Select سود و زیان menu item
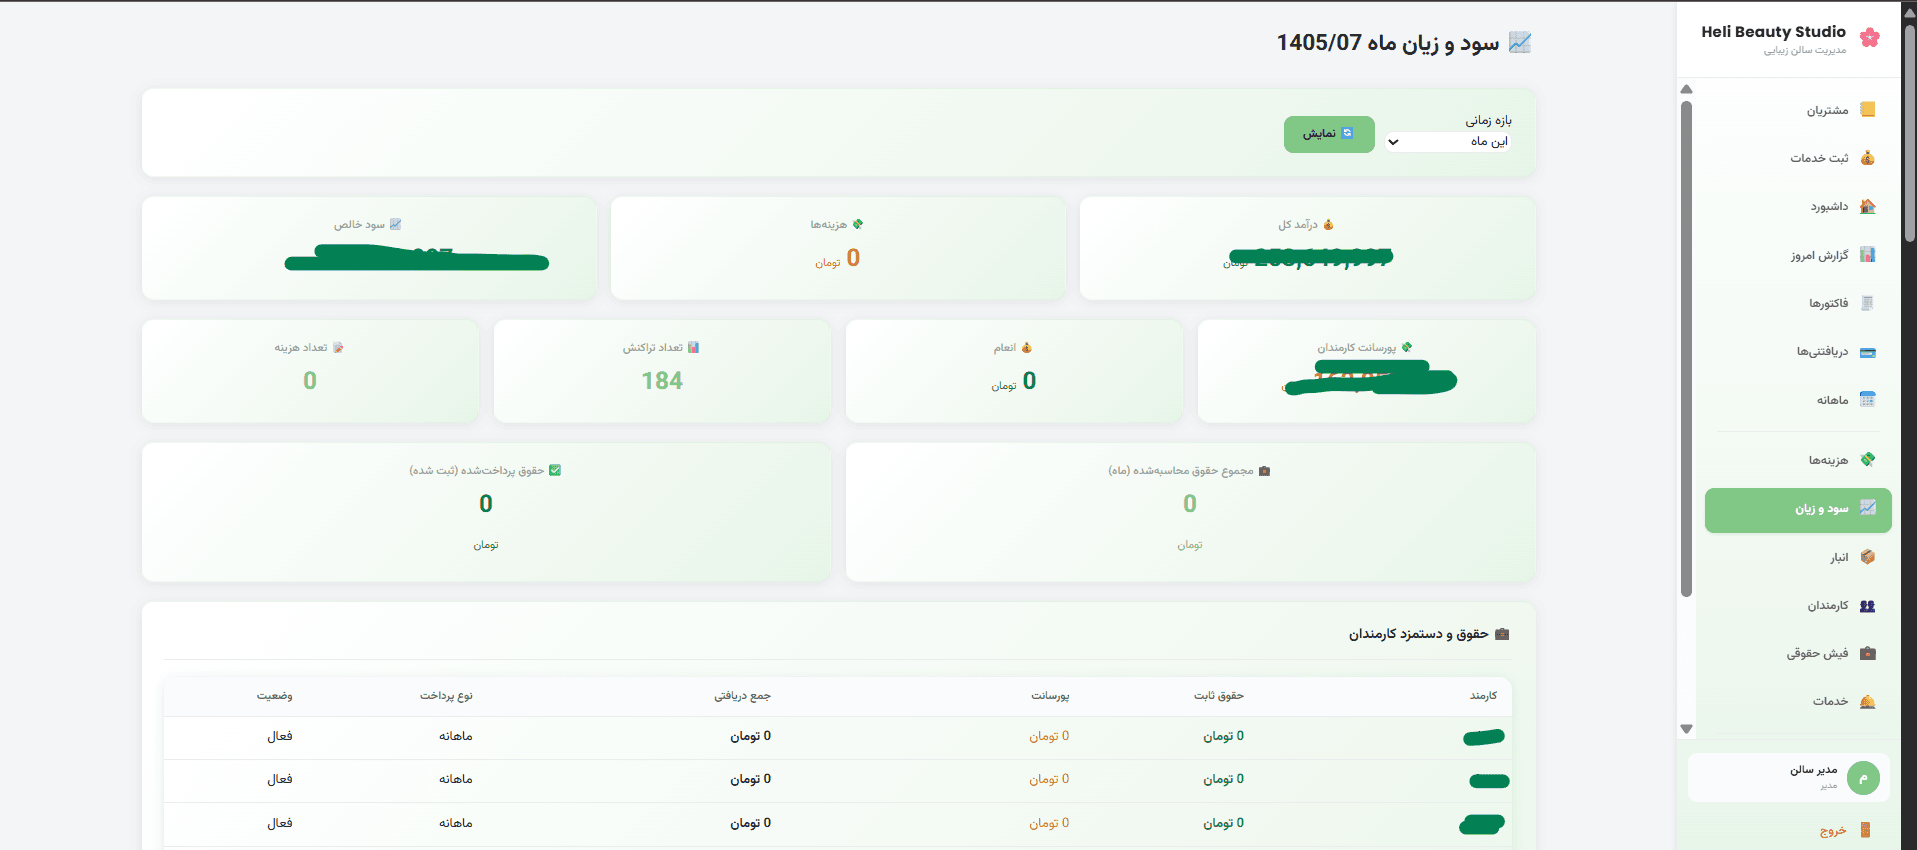Screen dimensions: 1917x850 click(1798, 510)
